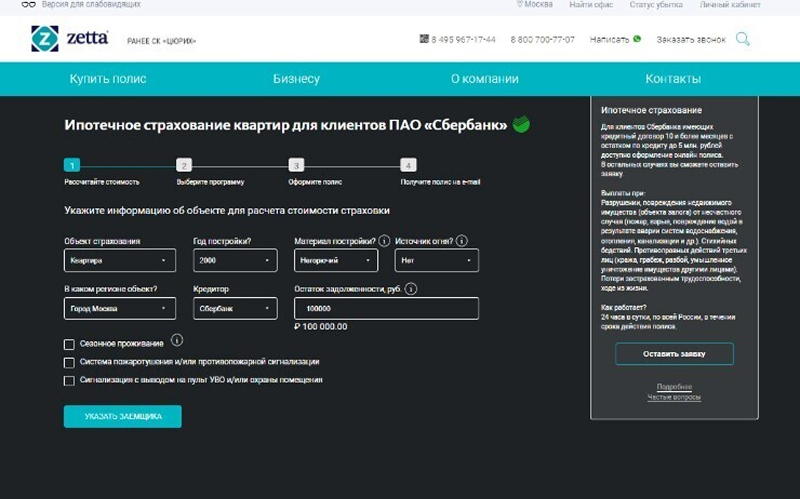The height and width of the screenshot is (499, 800).
Task: Open the Подробнее link in sidebar
Action: (x=674, y=387)
